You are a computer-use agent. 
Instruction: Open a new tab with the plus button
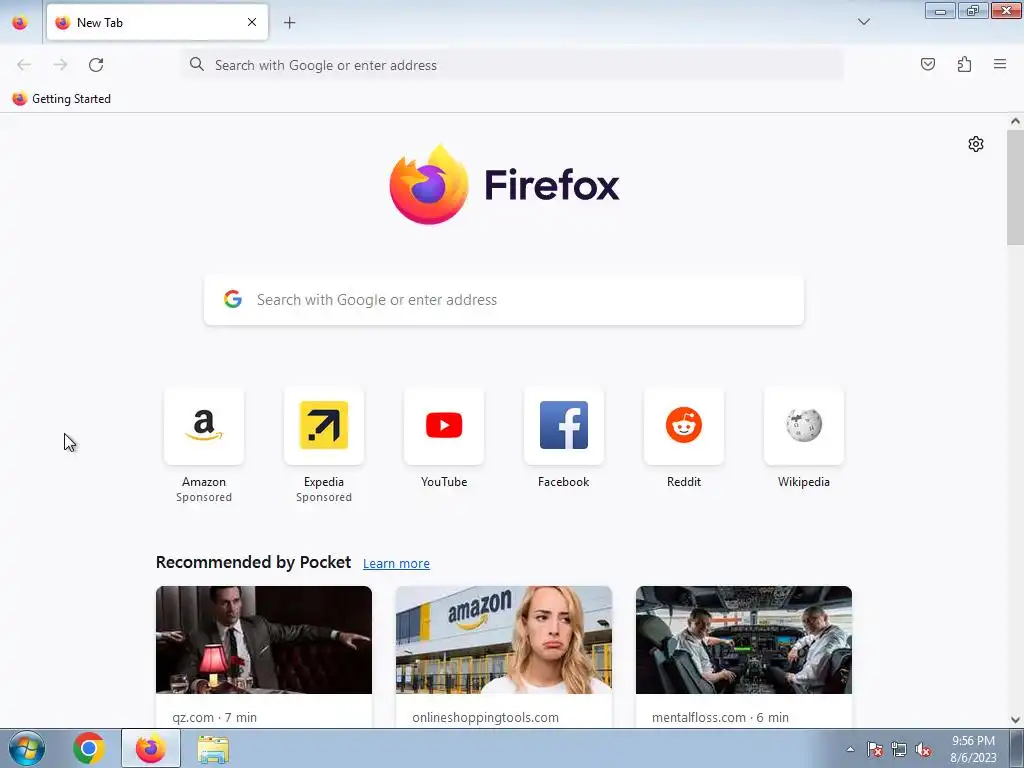pos(289,23)
